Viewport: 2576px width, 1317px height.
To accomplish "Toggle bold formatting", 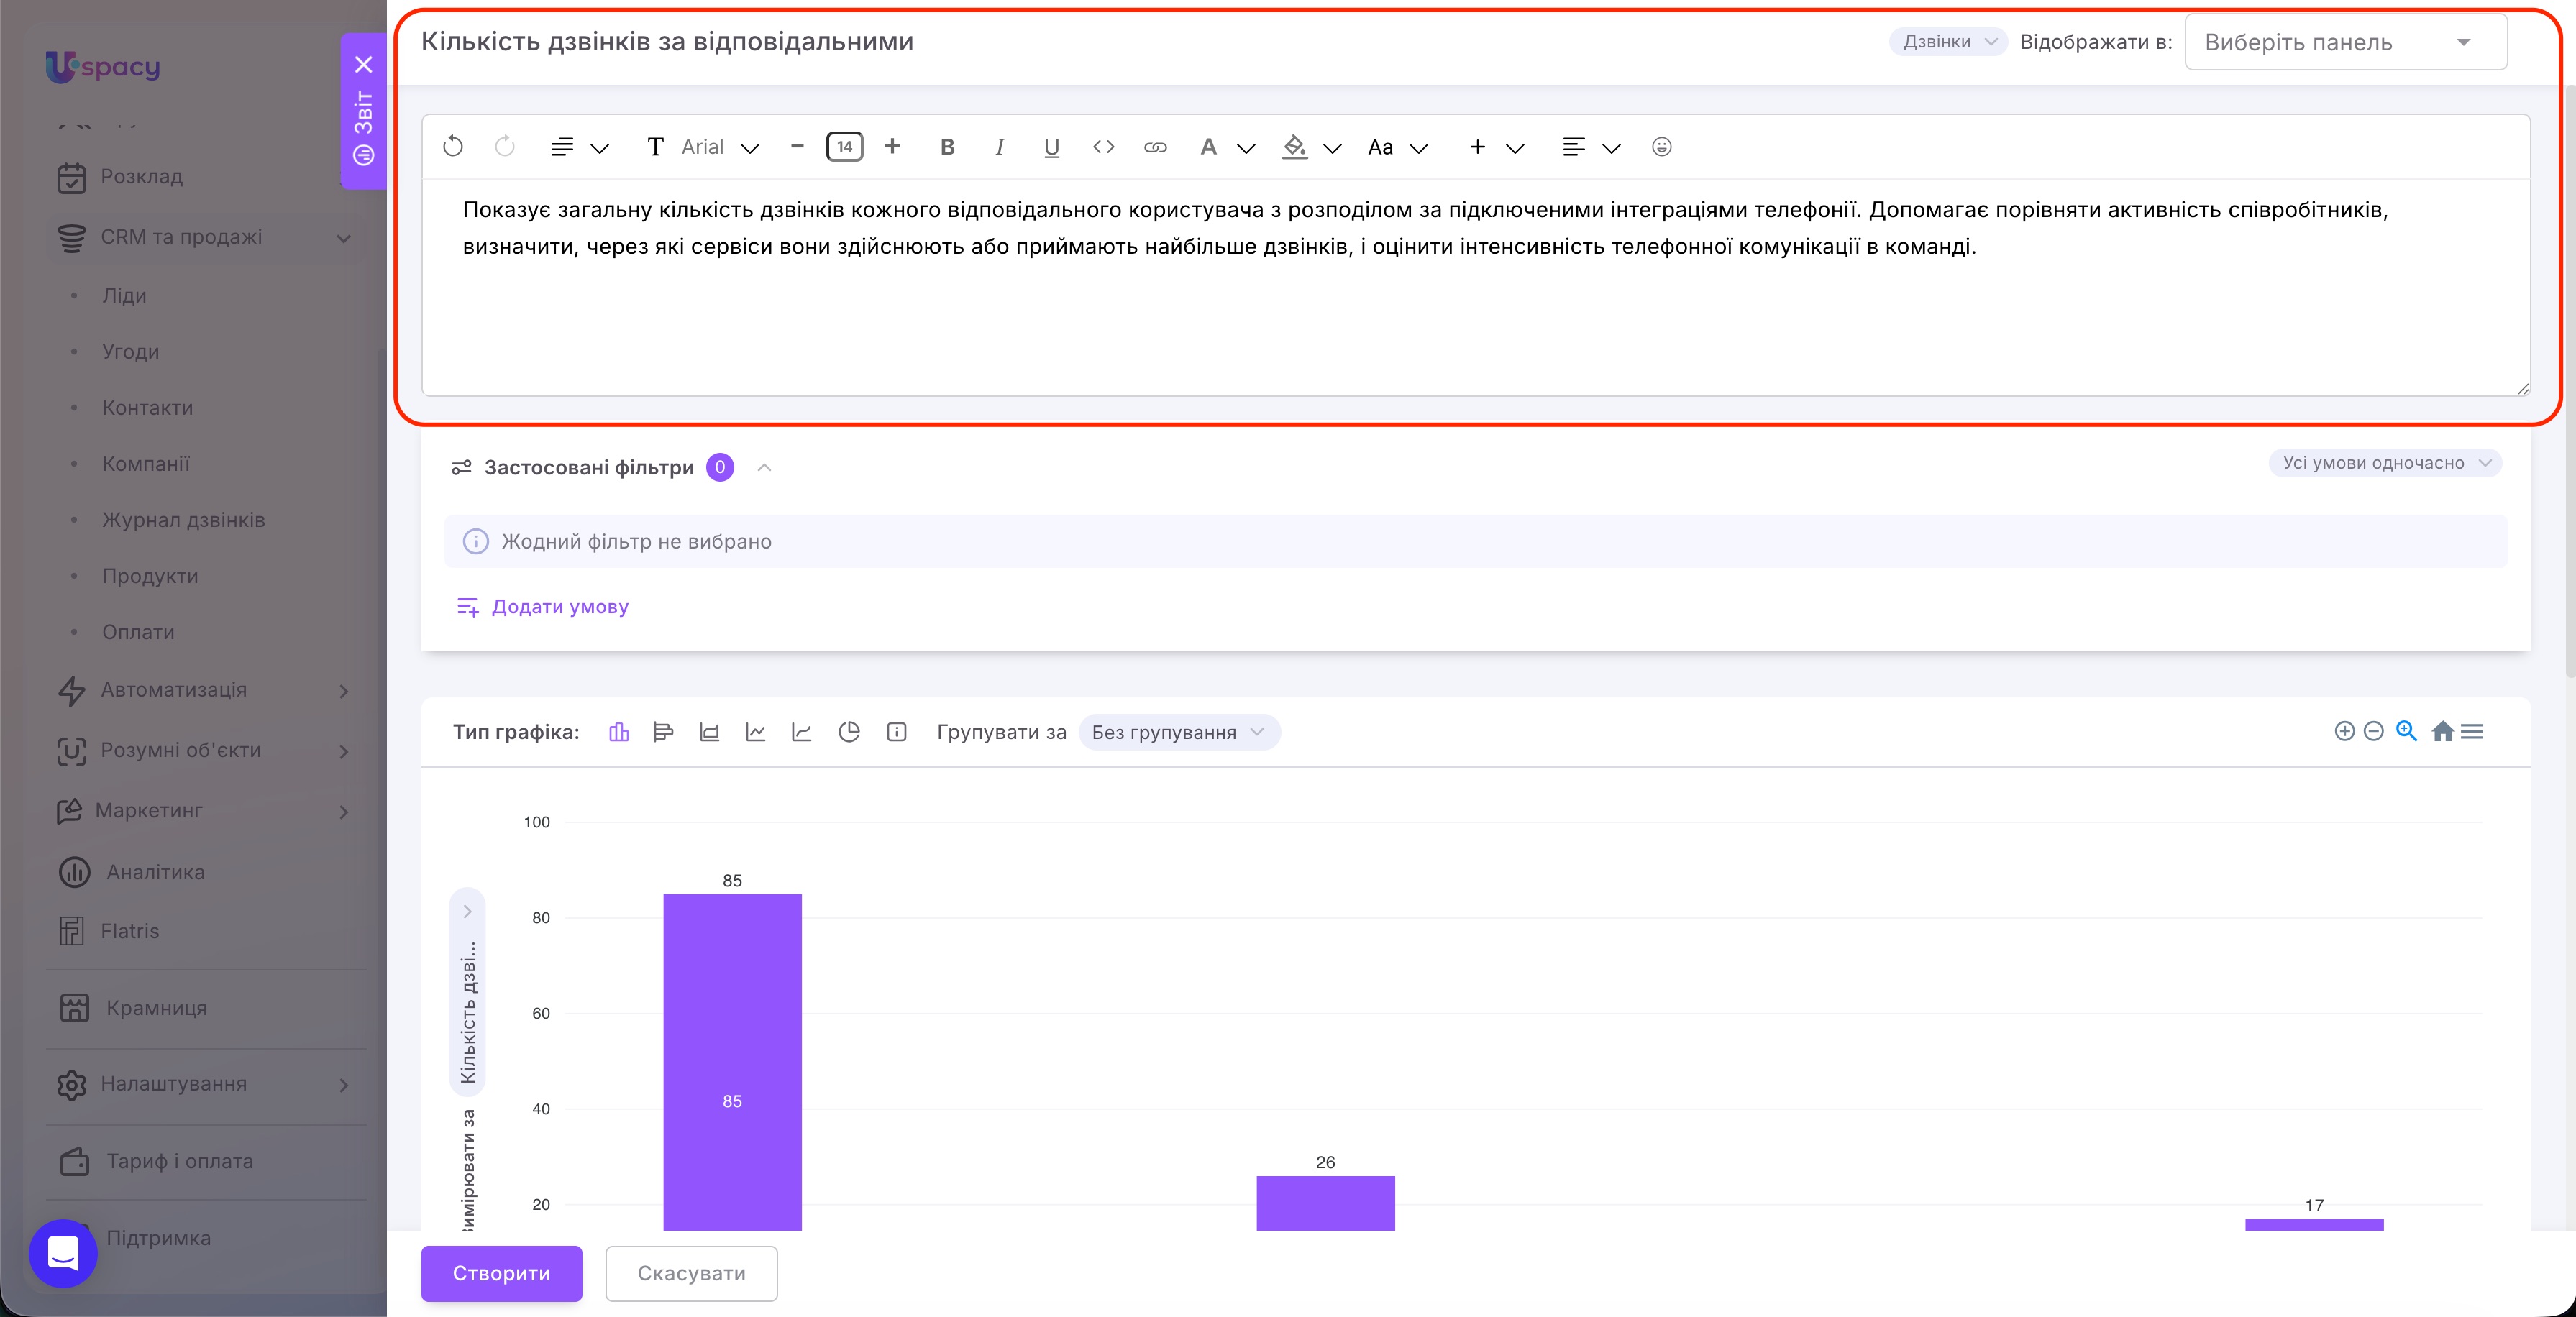I will pyautogui.click(x=948, y=147).
